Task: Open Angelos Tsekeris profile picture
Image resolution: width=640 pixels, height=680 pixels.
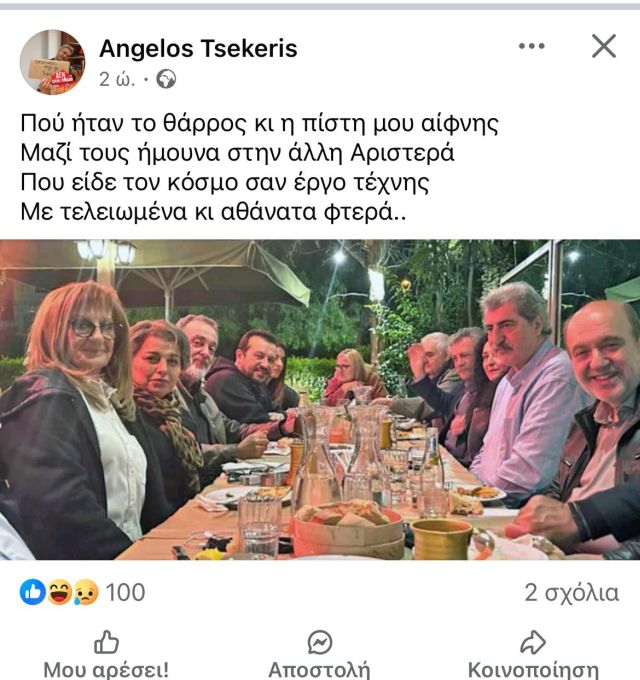Action: pos(52,62)
